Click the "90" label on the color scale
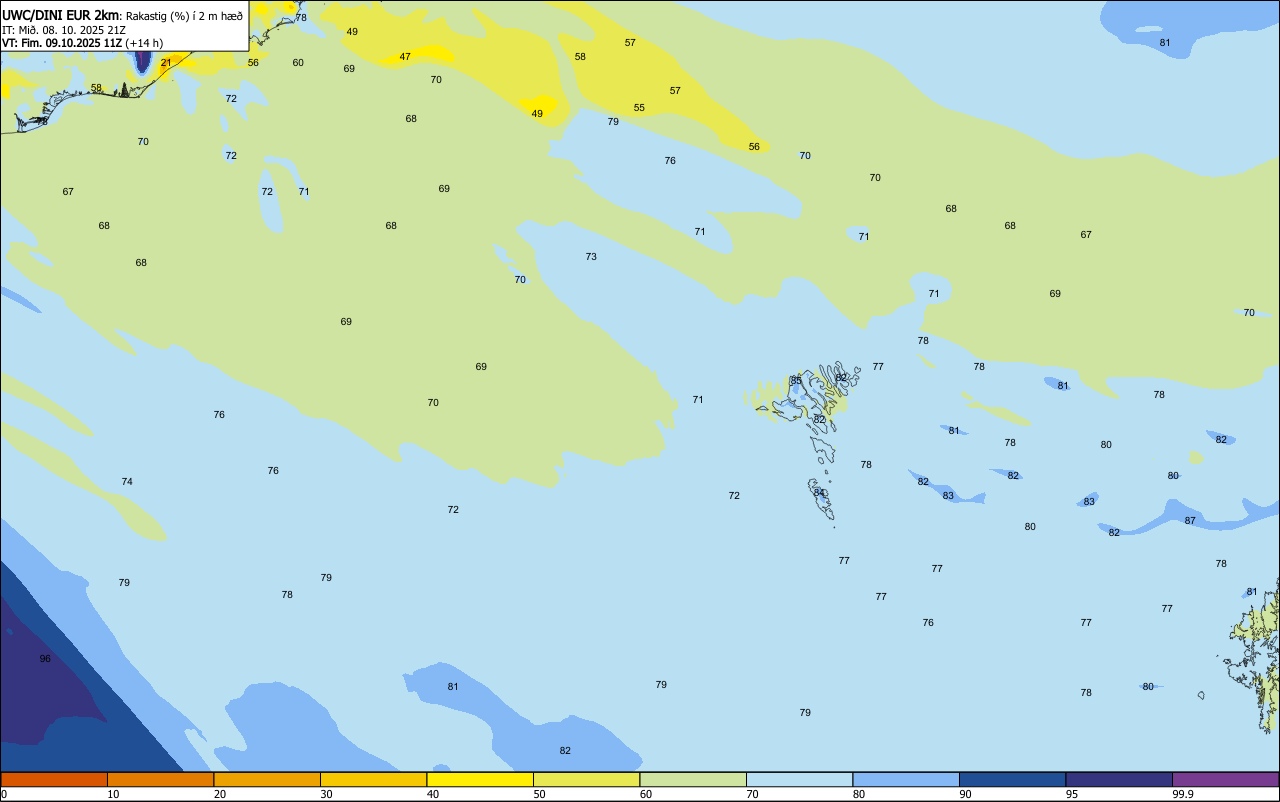This screenshot has width=1280, height=802. 965,794
